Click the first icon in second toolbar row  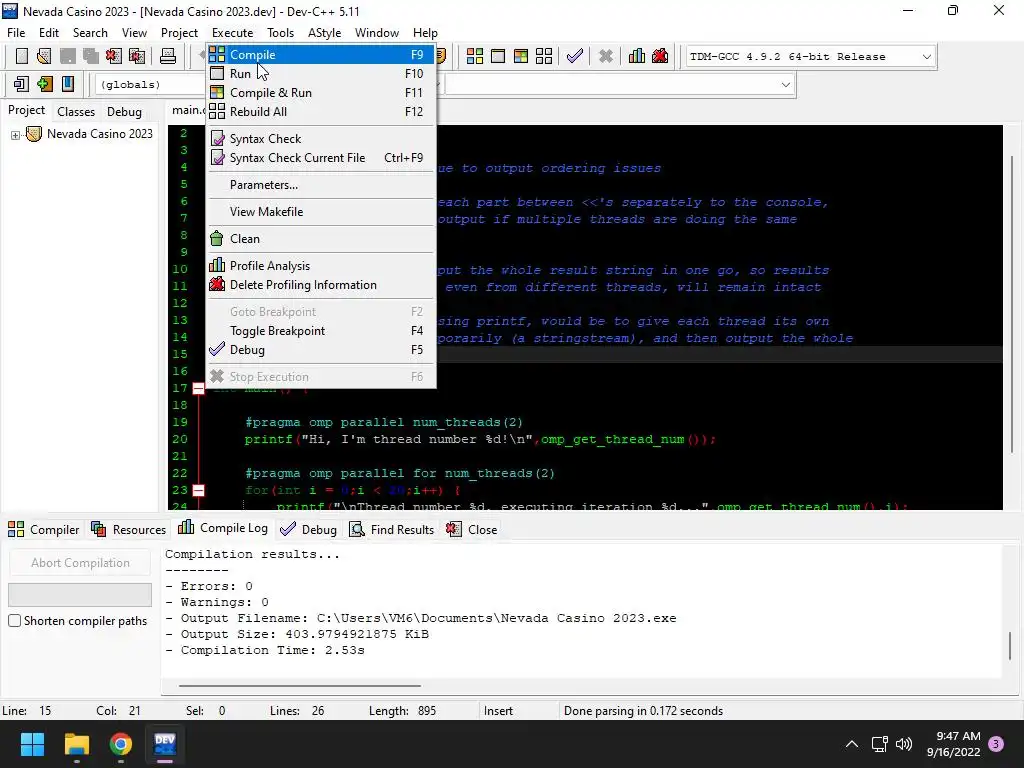22,84
